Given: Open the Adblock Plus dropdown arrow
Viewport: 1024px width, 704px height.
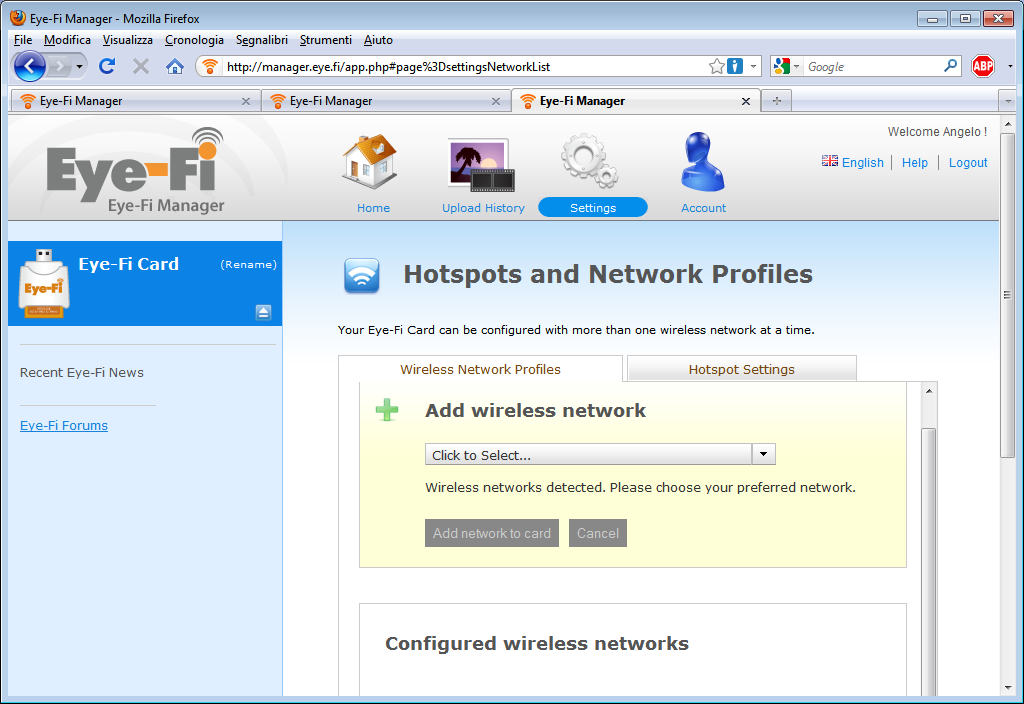Looking at the screenshot, I should pos(1010,66).
